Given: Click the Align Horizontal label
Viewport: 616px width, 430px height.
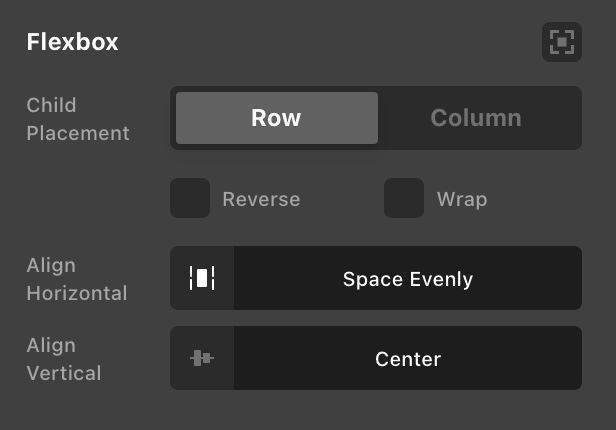Looking at the screenshot, I should (x=77, y=279).
